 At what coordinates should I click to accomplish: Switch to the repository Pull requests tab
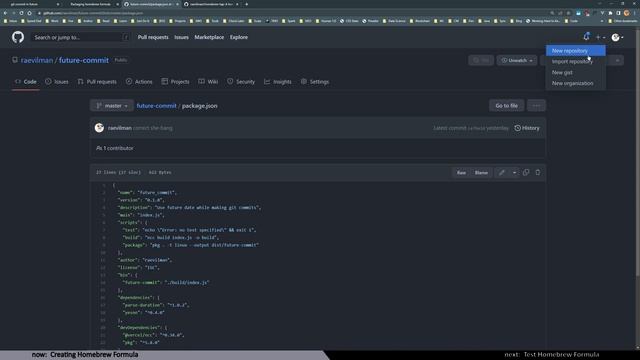point(97,82)
